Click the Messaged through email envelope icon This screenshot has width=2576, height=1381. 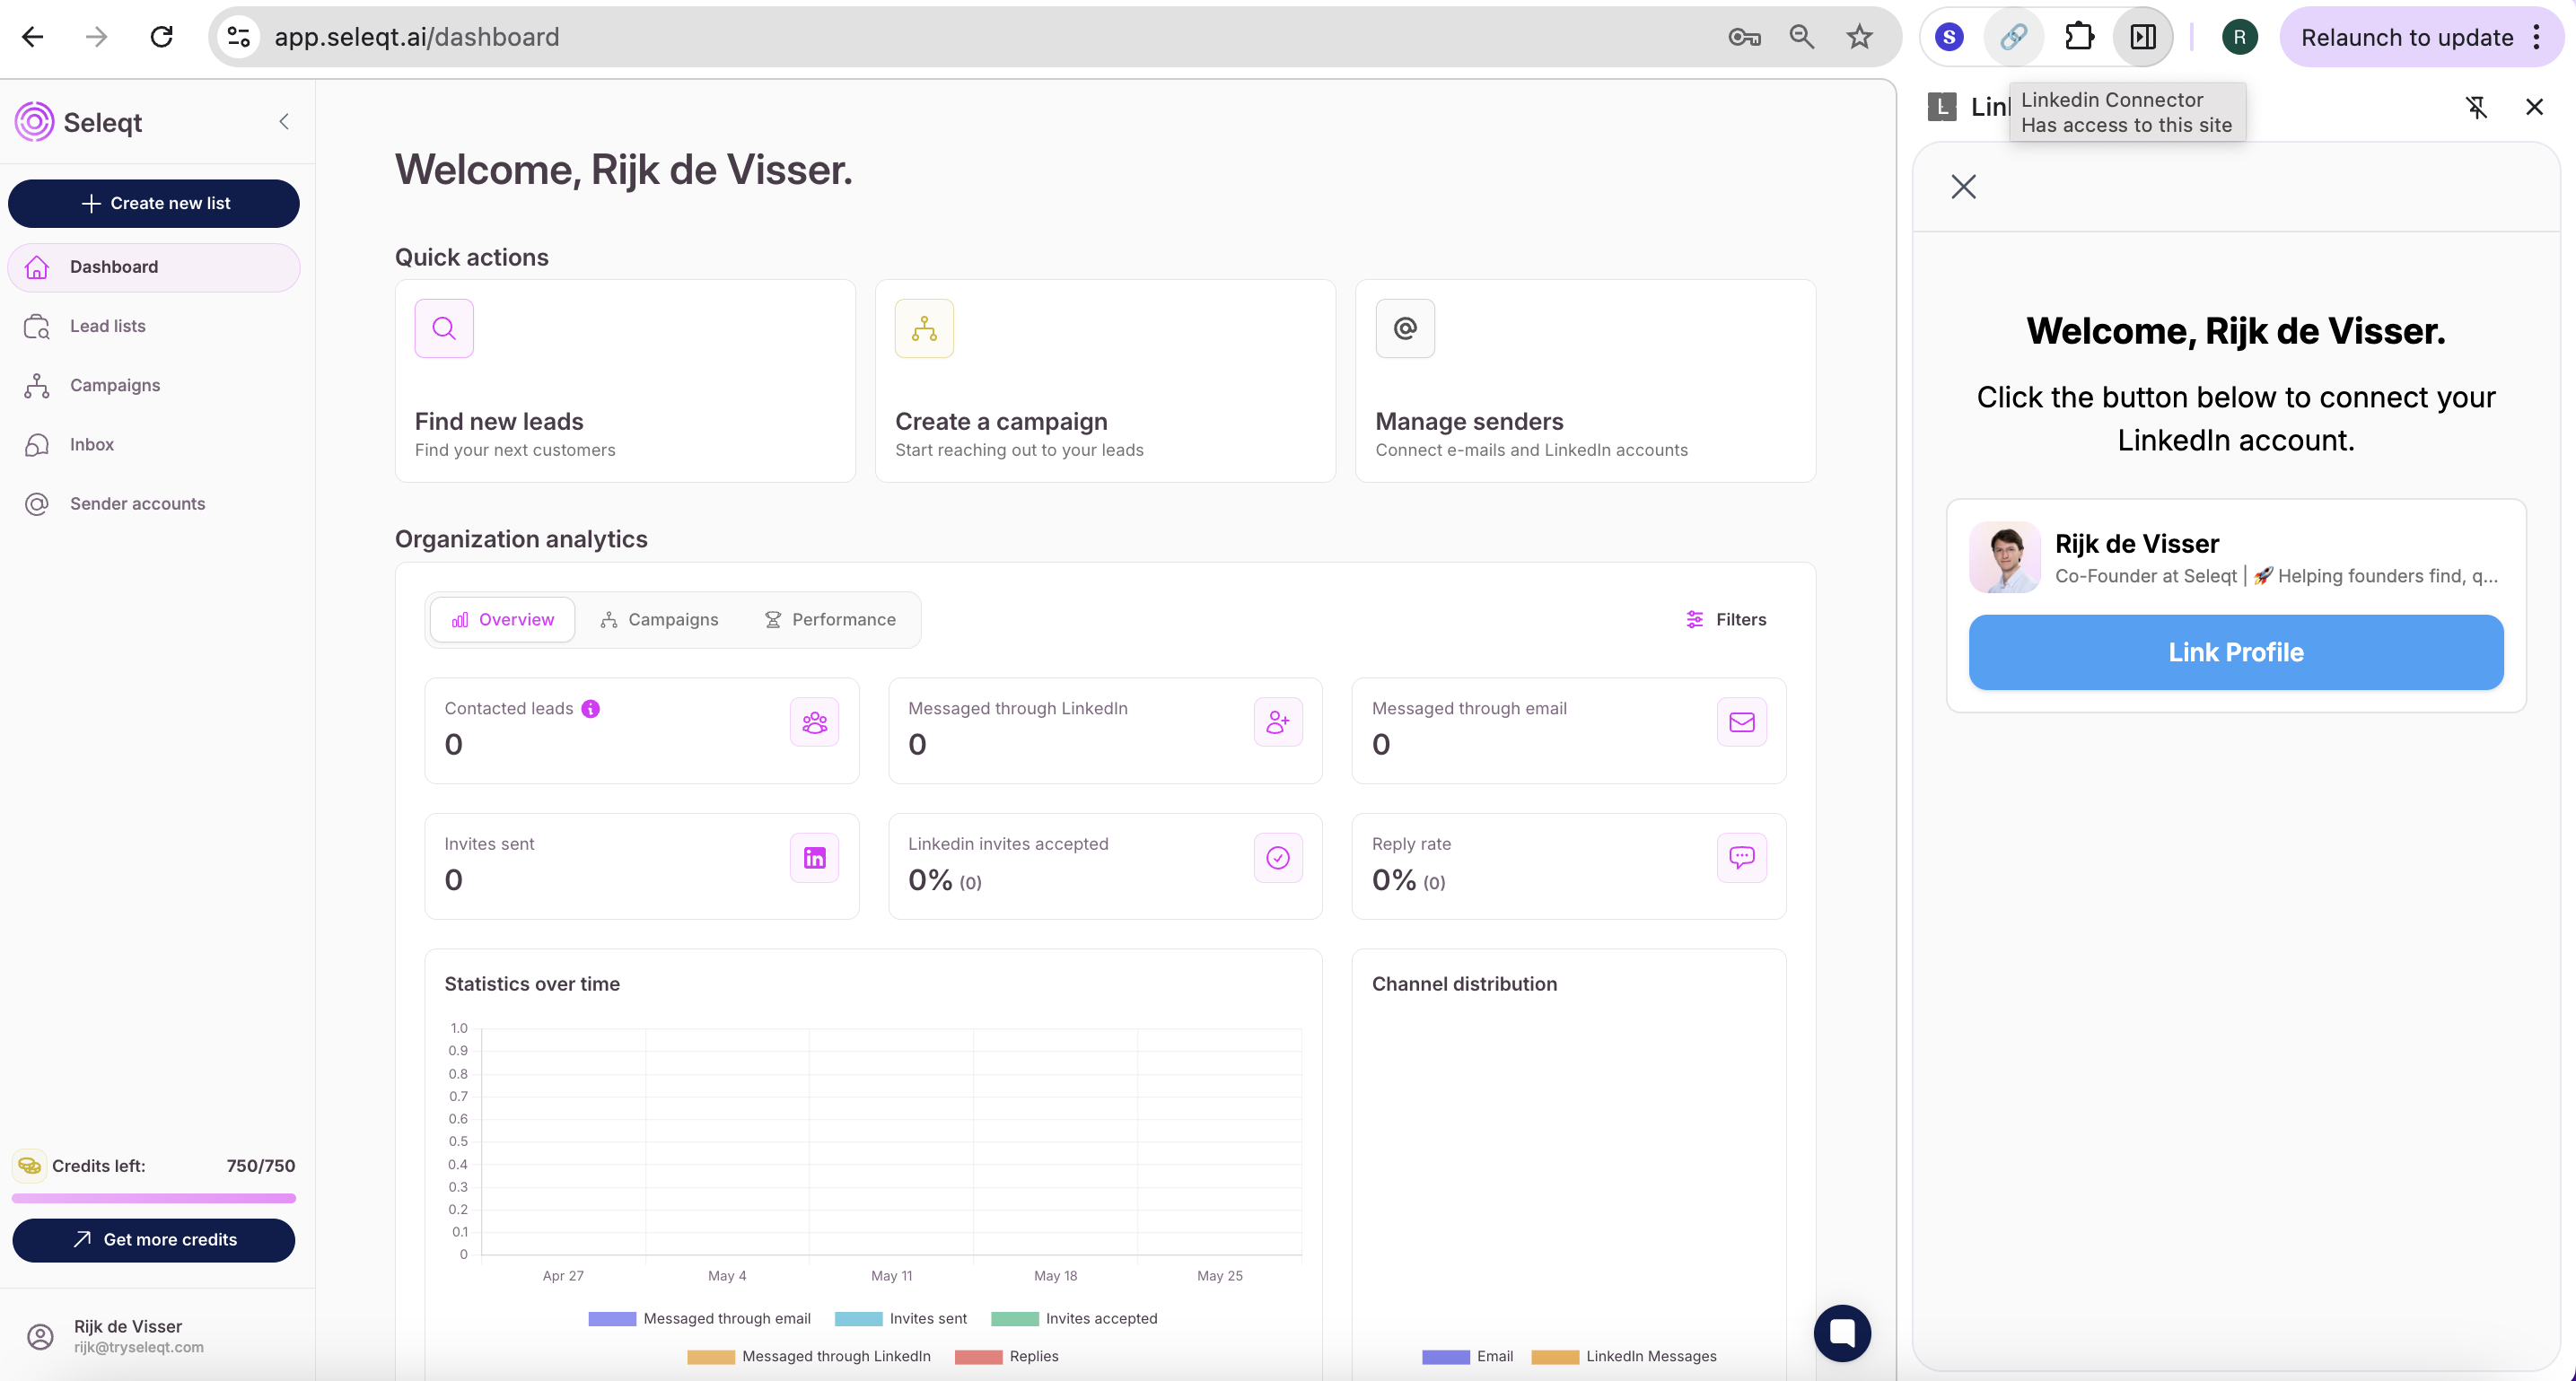(x=1741, y=722)
